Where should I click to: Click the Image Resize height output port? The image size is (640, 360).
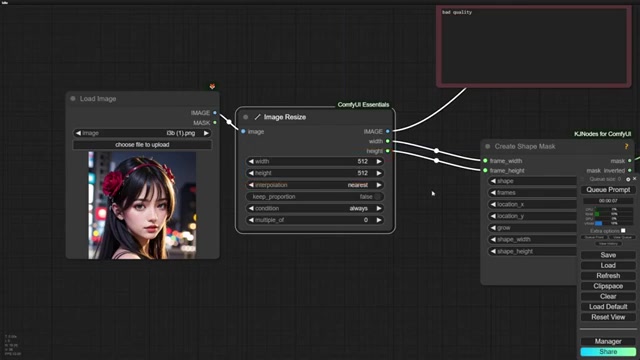coord(387,151)
